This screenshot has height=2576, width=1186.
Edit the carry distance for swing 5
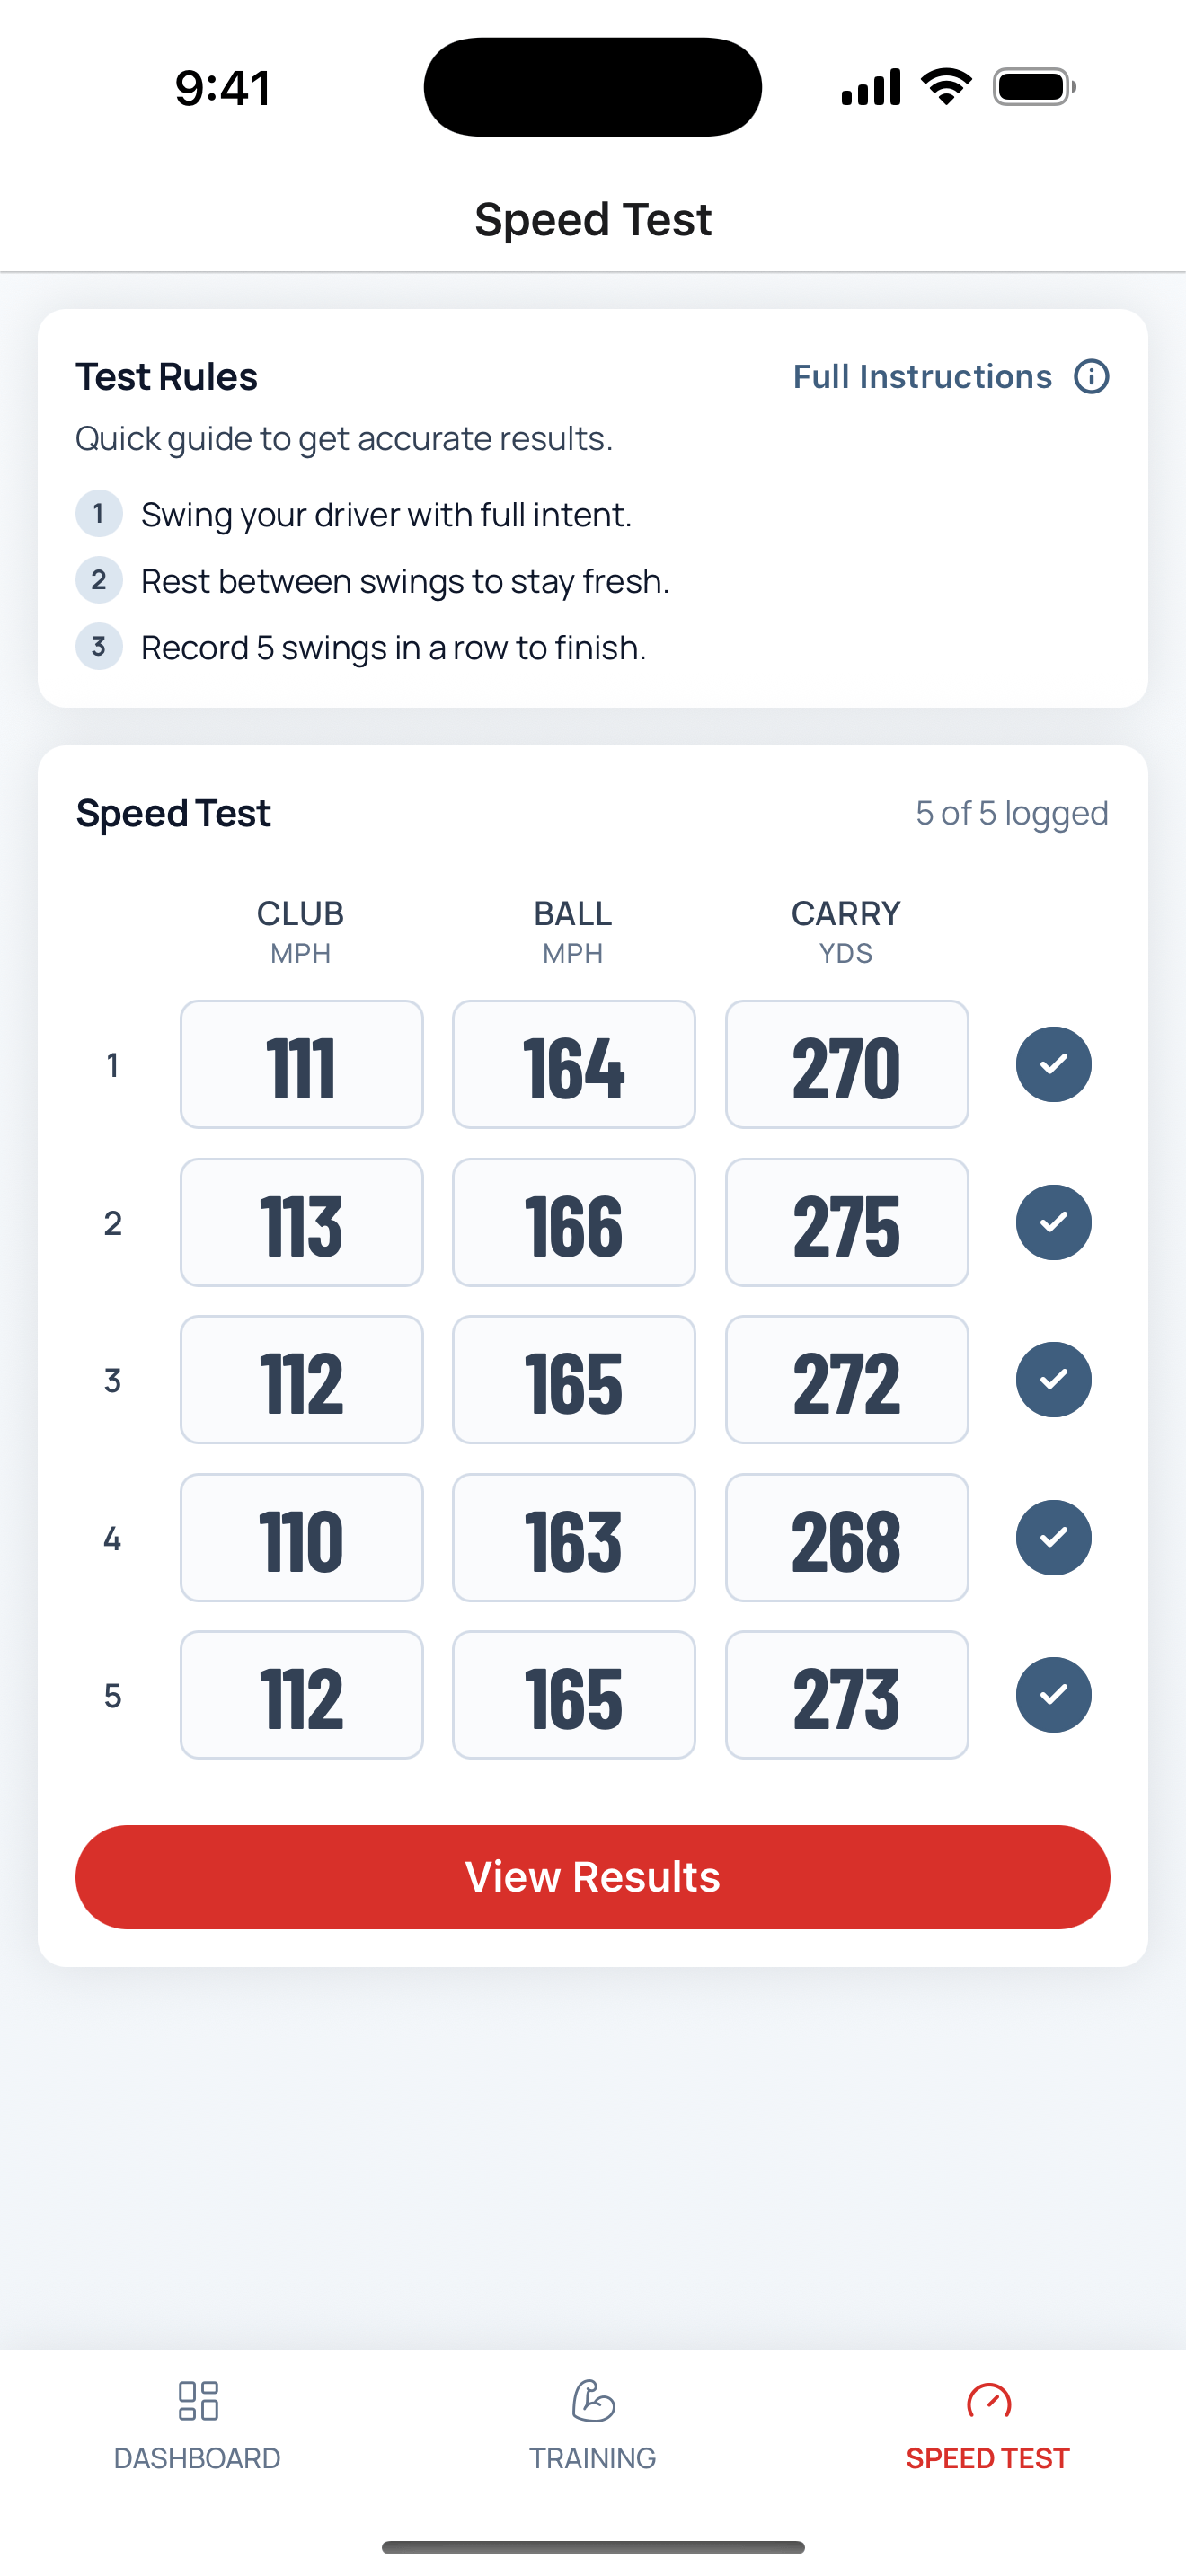(x=846, y=1694)
